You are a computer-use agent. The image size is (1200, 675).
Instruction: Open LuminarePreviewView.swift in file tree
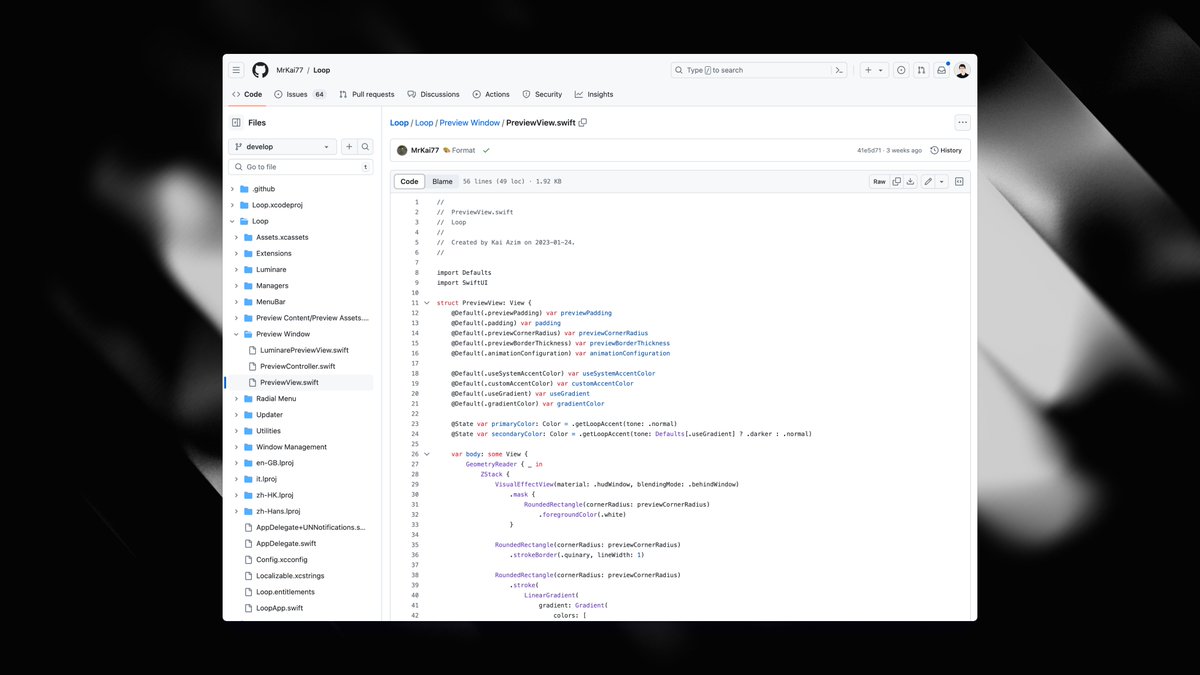coord(304,350)
